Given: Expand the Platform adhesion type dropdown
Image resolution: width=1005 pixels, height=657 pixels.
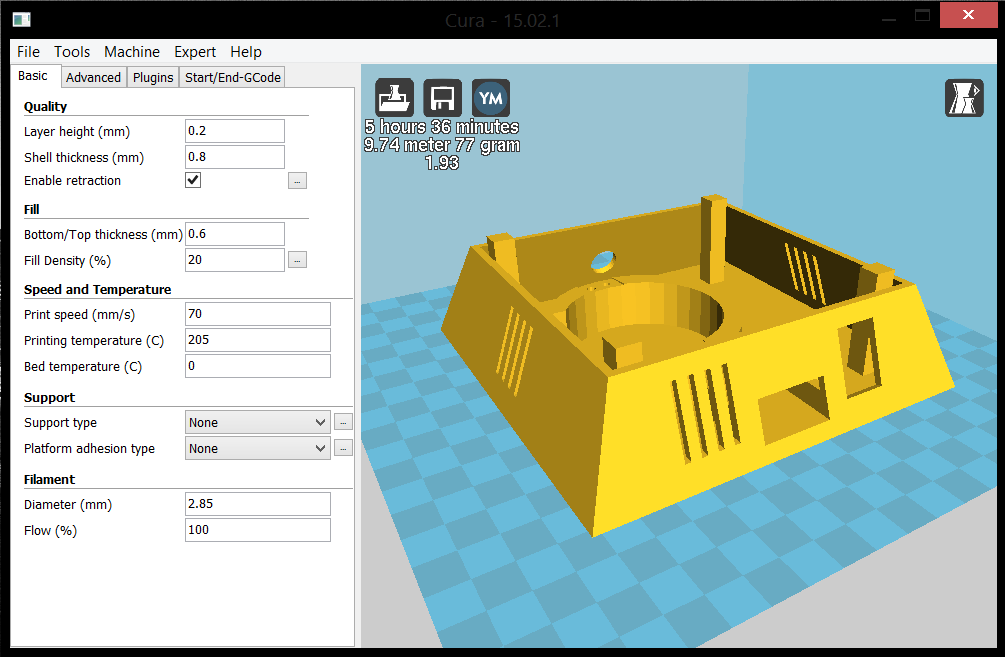Looking at the screenshot, I should pos(258,448).
